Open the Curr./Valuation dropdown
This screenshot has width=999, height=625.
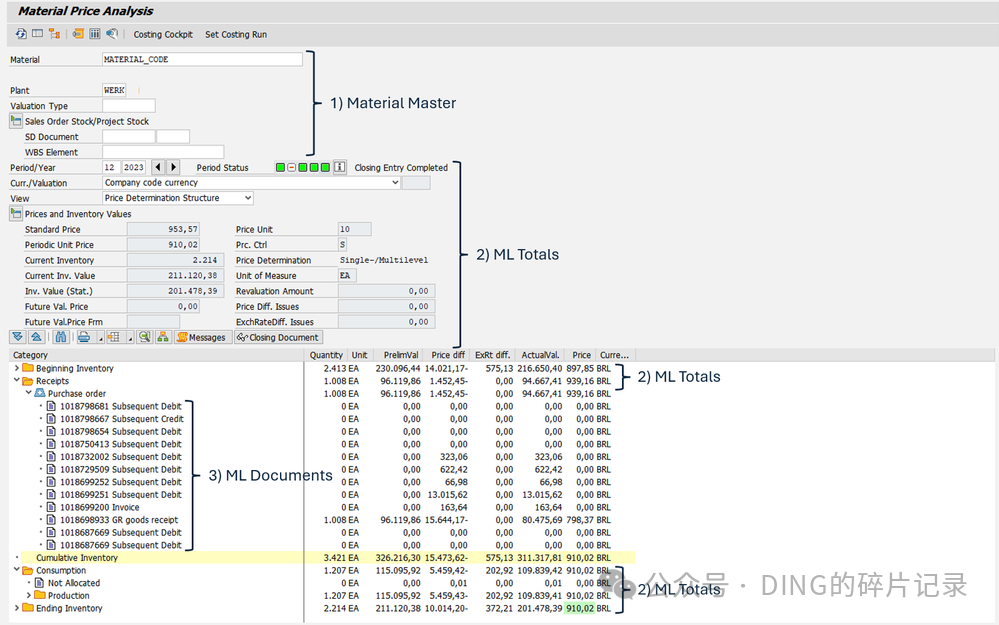coord(395,183)
